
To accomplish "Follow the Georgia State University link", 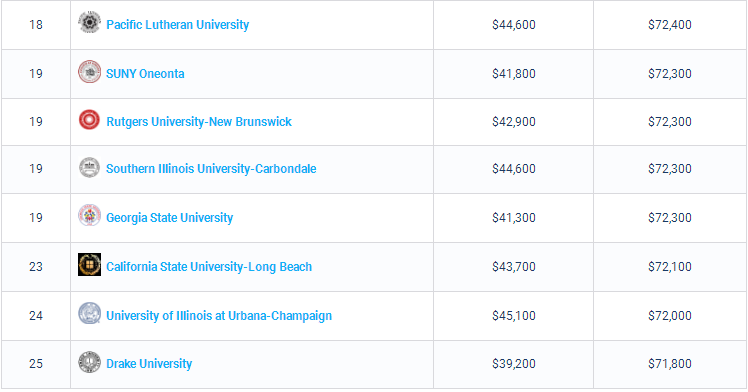I will click(x=169, y=218).
